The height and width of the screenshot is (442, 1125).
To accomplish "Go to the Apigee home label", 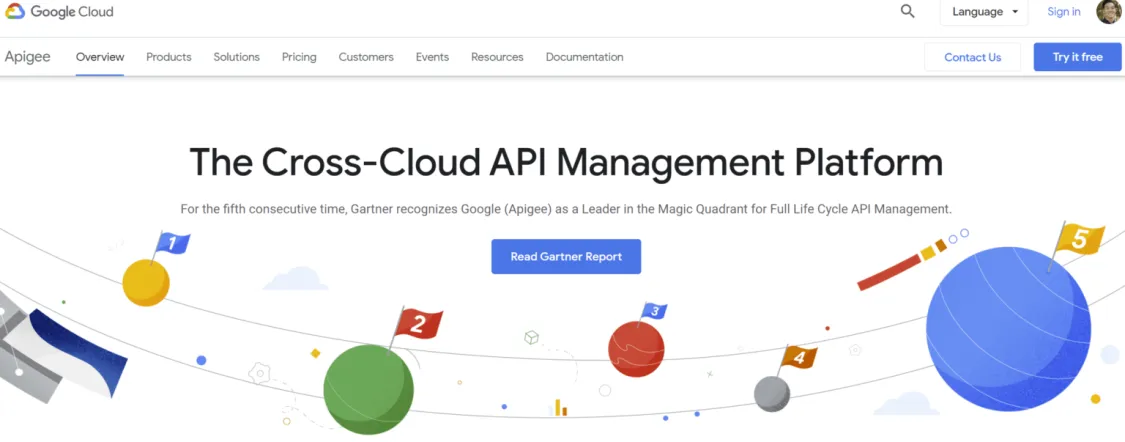I will (x=27, y=57).
